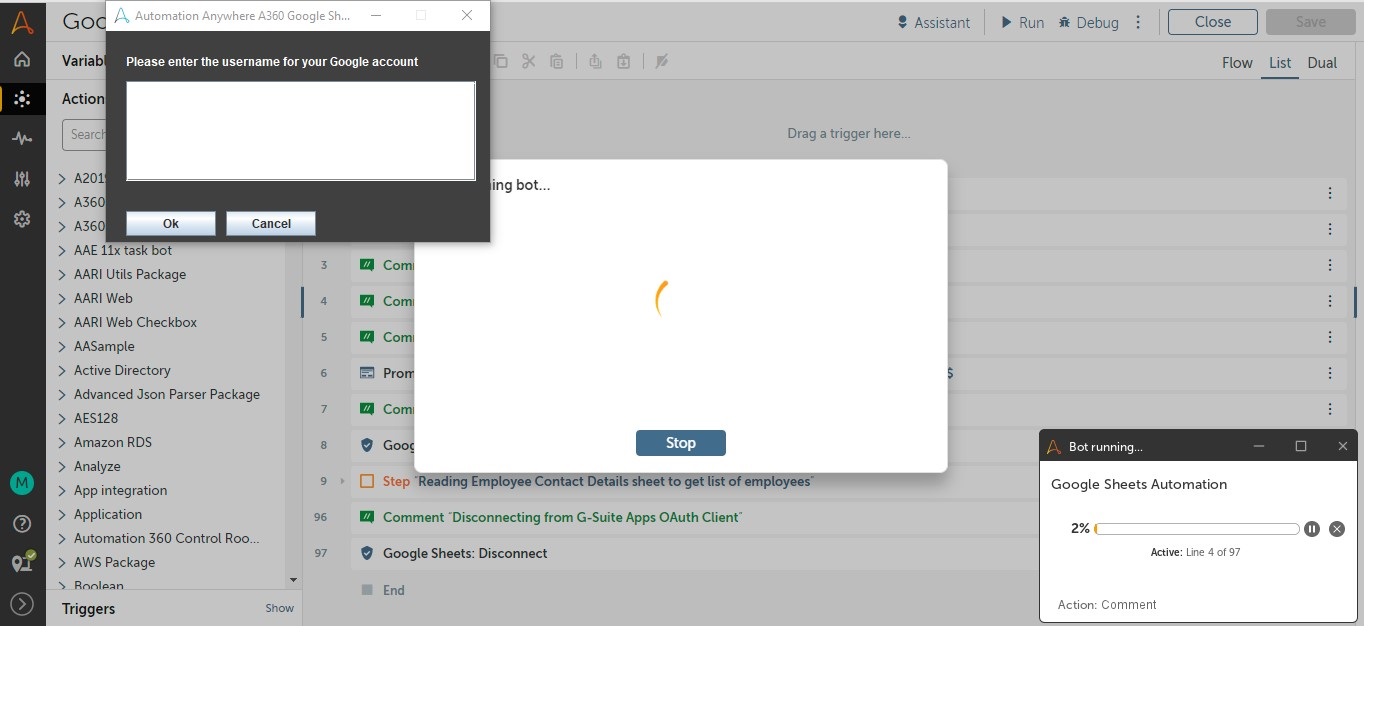
Task: Click the Stop button in the running bot popup
Action: [681, 443]
